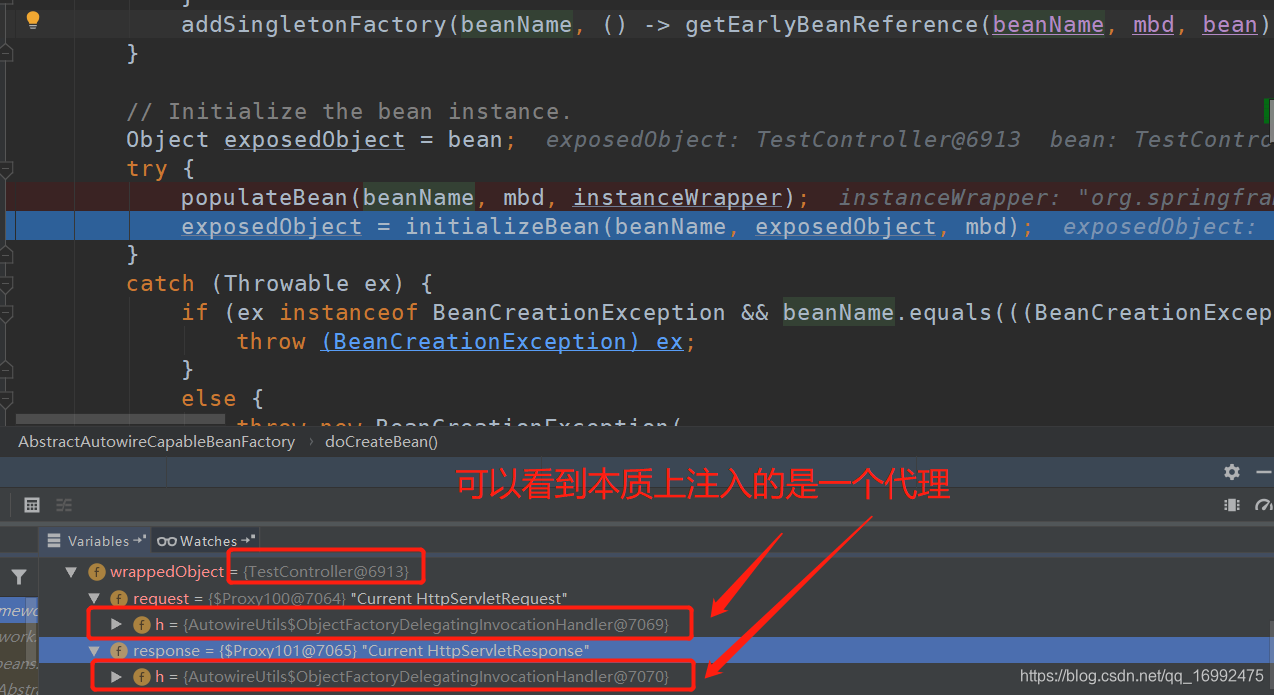Click the field icon beside response
This screenshot has width=1274, height=695.
tap(119, 650)
